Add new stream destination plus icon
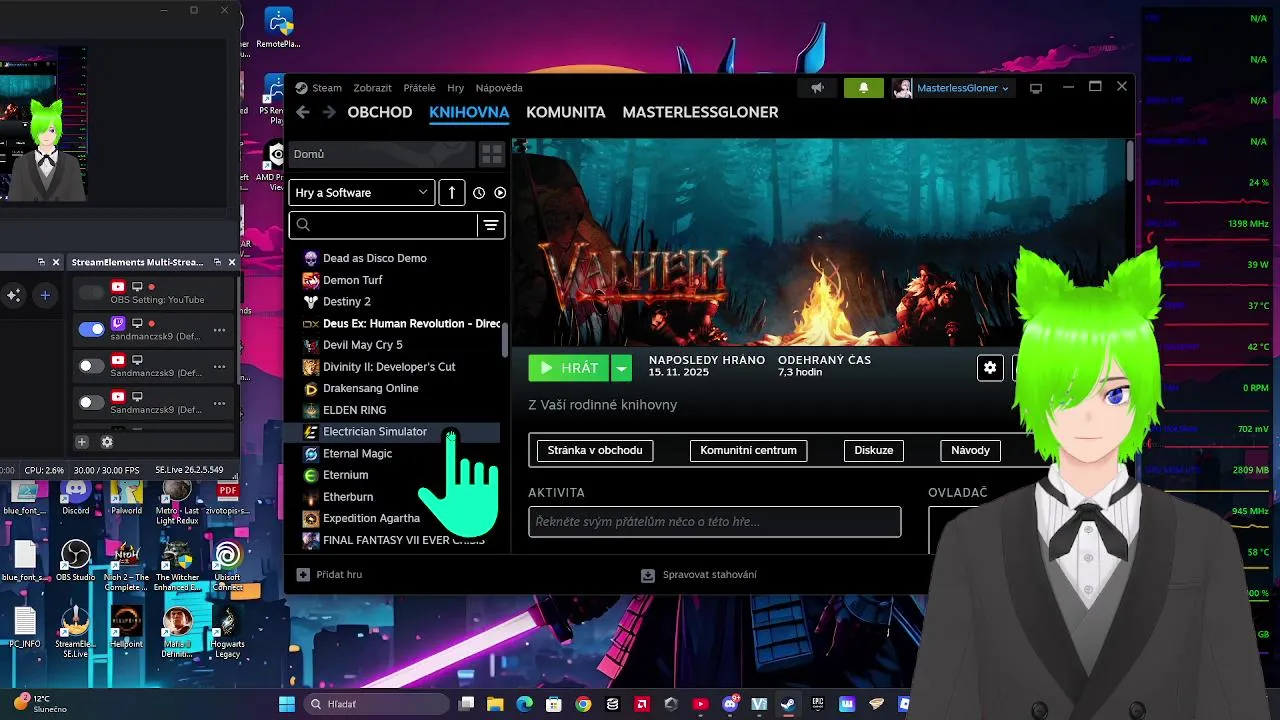Screen dimensions: 1280x720 point(82,442)
